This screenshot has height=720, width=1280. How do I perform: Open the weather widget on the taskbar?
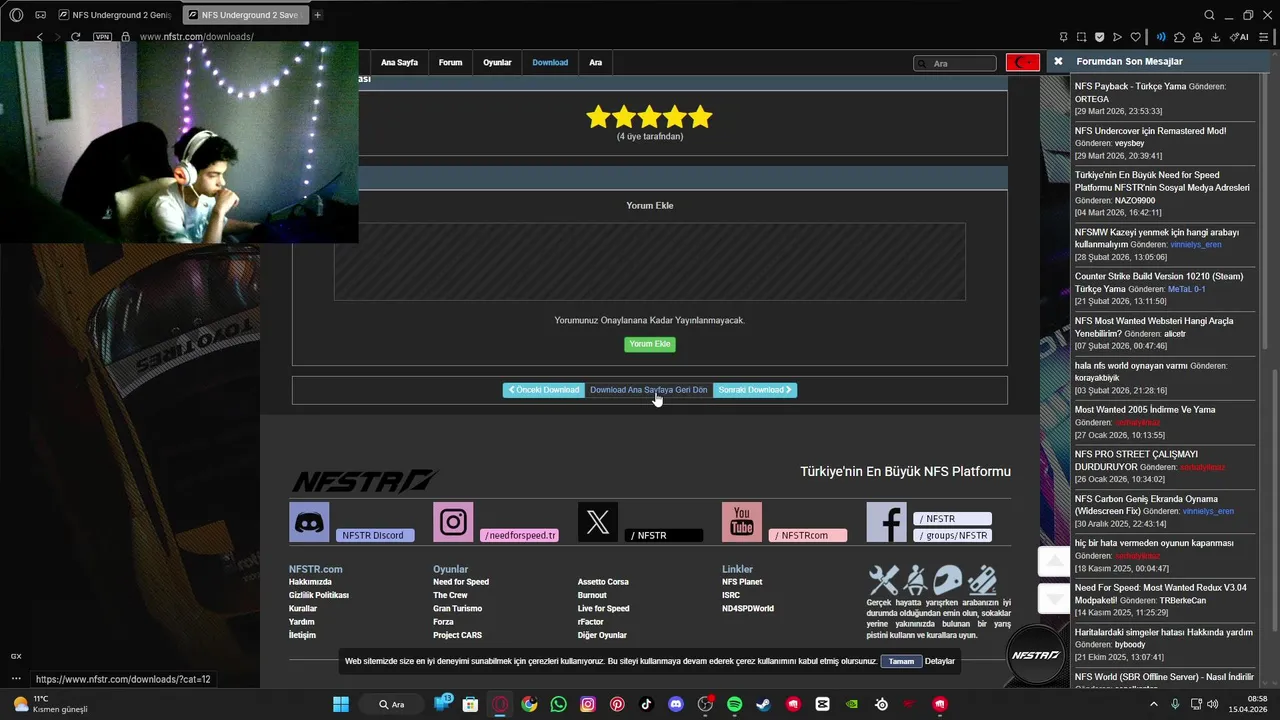pos(50,704)
